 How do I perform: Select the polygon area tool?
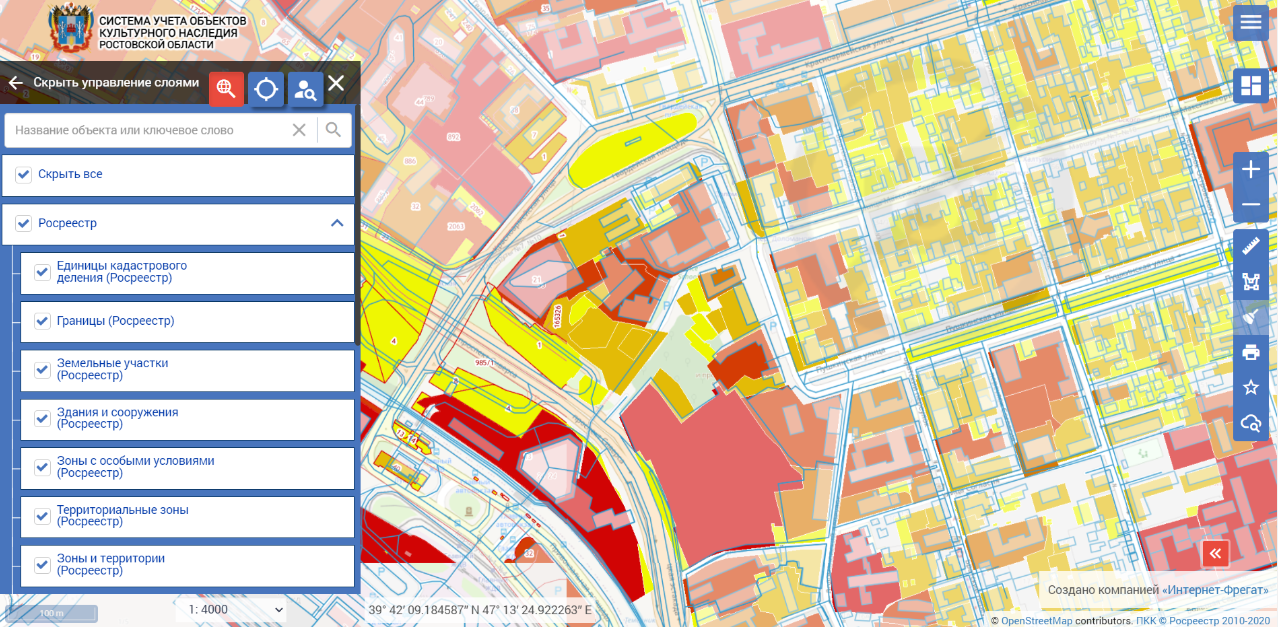(x=1250, y=281)
